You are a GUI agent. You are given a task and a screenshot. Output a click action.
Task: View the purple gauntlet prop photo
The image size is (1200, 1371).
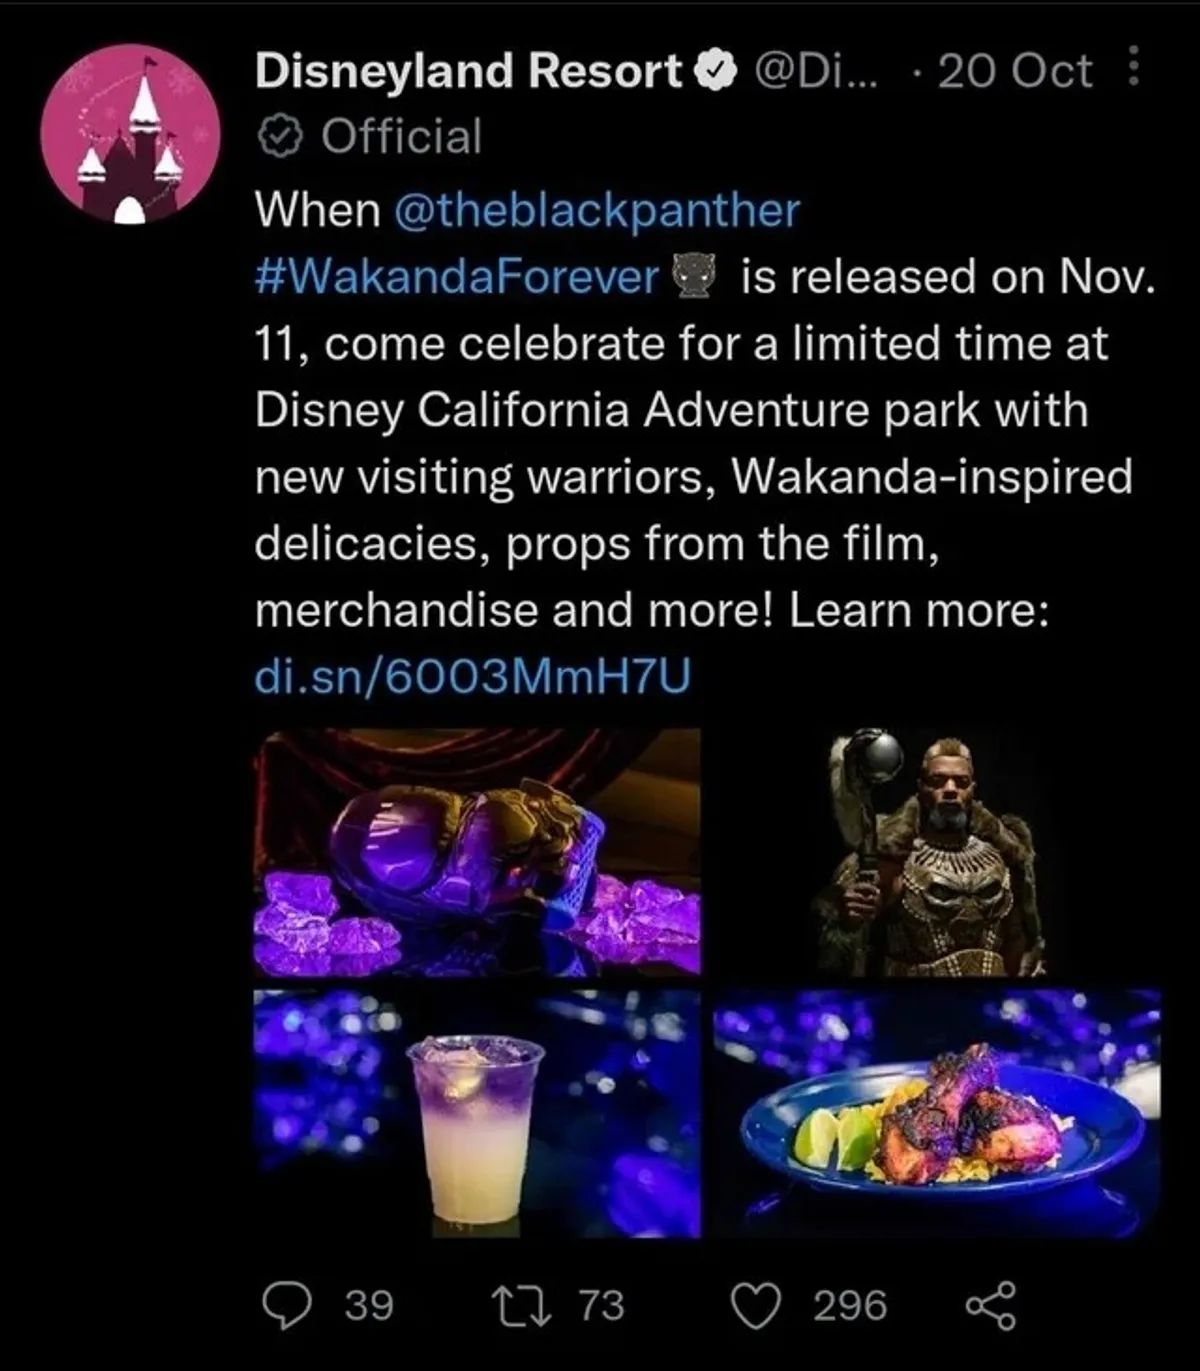pos(477,853)
